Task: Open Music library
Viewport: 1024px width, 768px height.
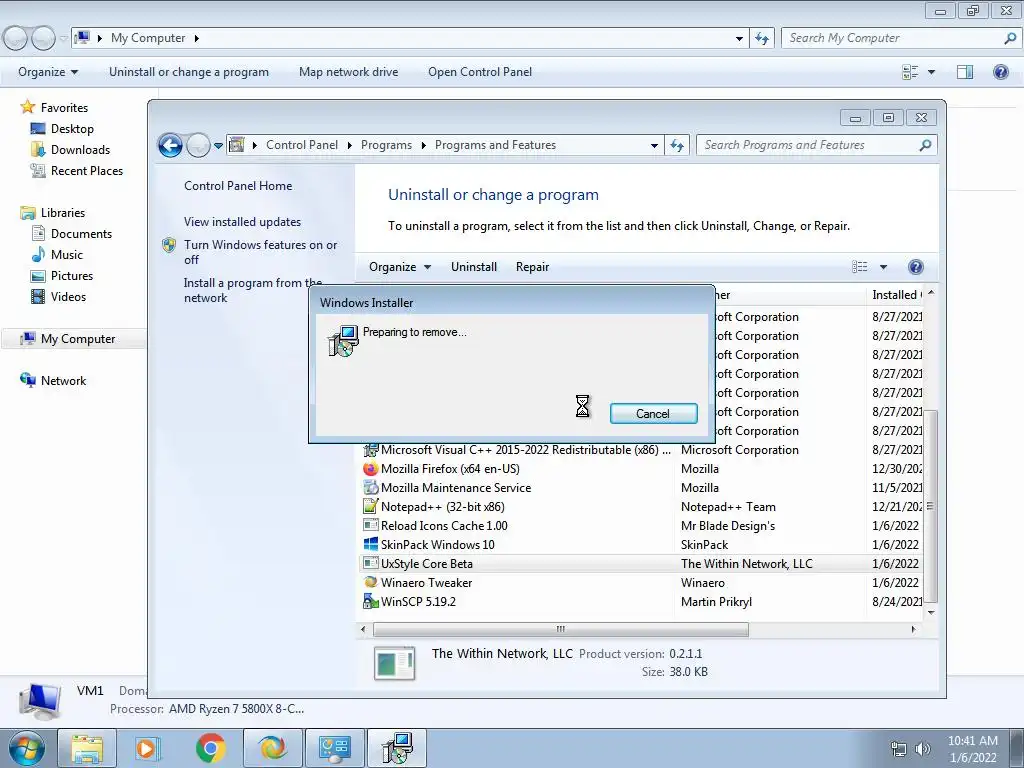Action: [67, 255]
